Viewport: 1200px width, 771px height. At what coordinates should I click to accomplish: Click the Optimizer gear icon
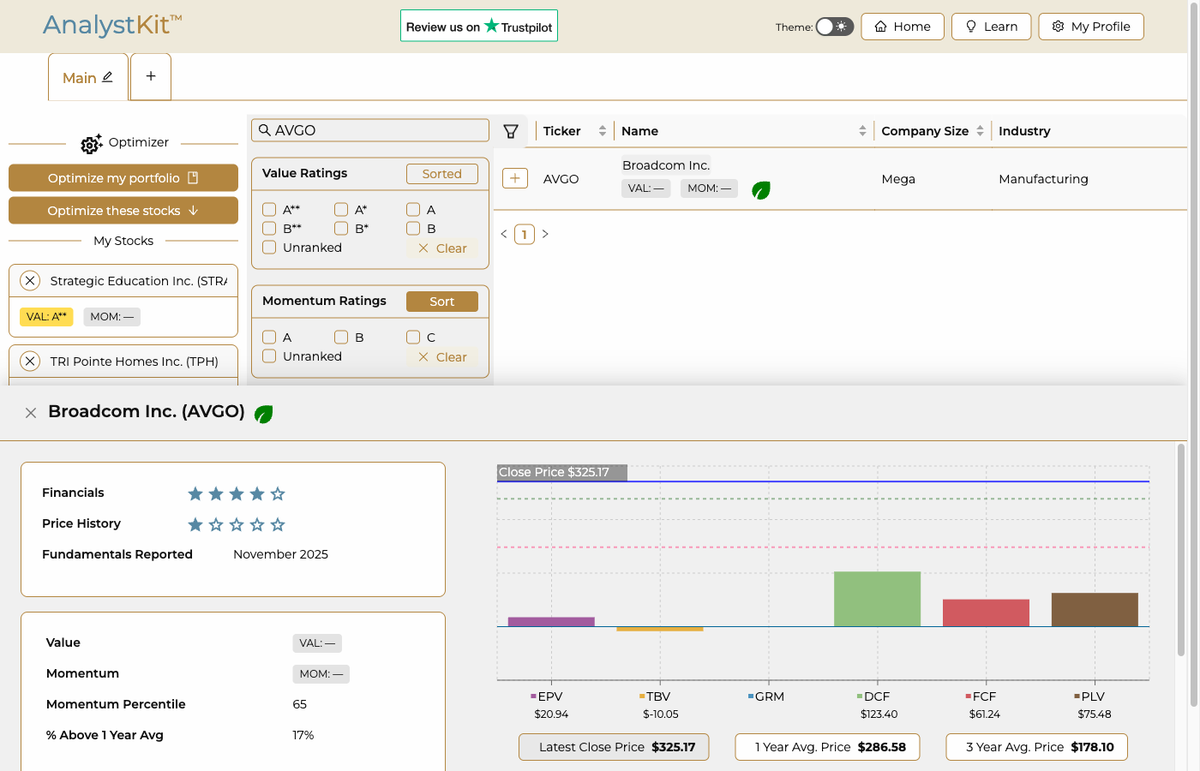(x=91, y=144)
